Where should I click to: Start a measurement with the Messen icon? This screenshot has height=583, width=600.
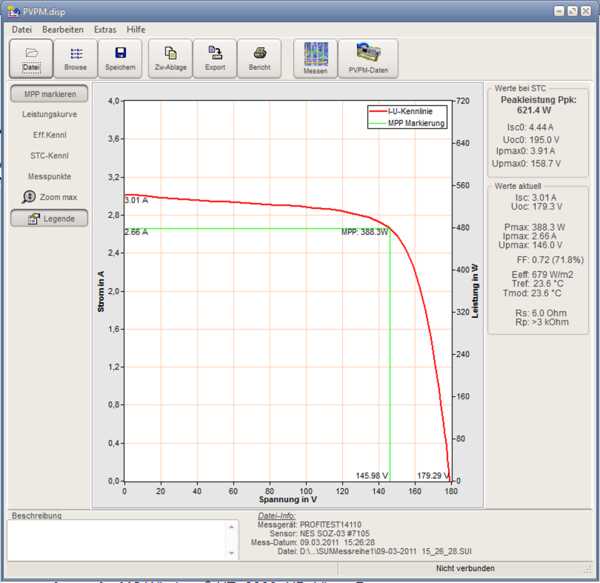[315, 58]
